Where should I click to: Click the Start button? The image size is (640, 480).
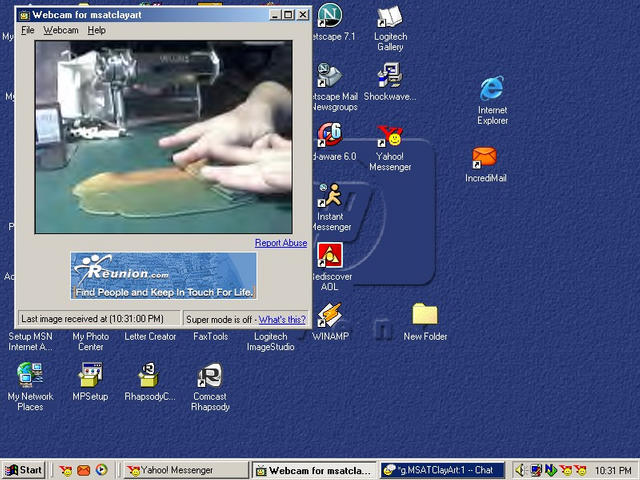[23, 471]
